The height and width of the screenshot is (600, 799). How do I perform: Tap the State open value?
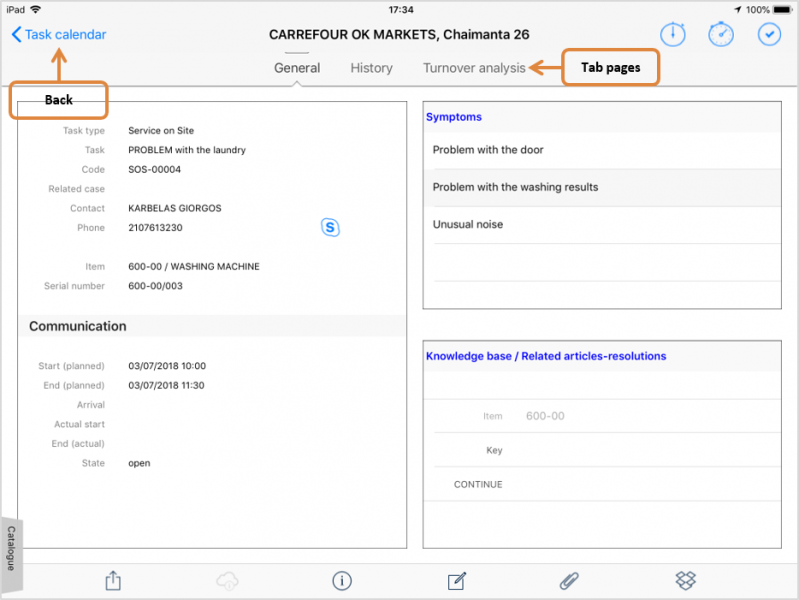[139, 463]
